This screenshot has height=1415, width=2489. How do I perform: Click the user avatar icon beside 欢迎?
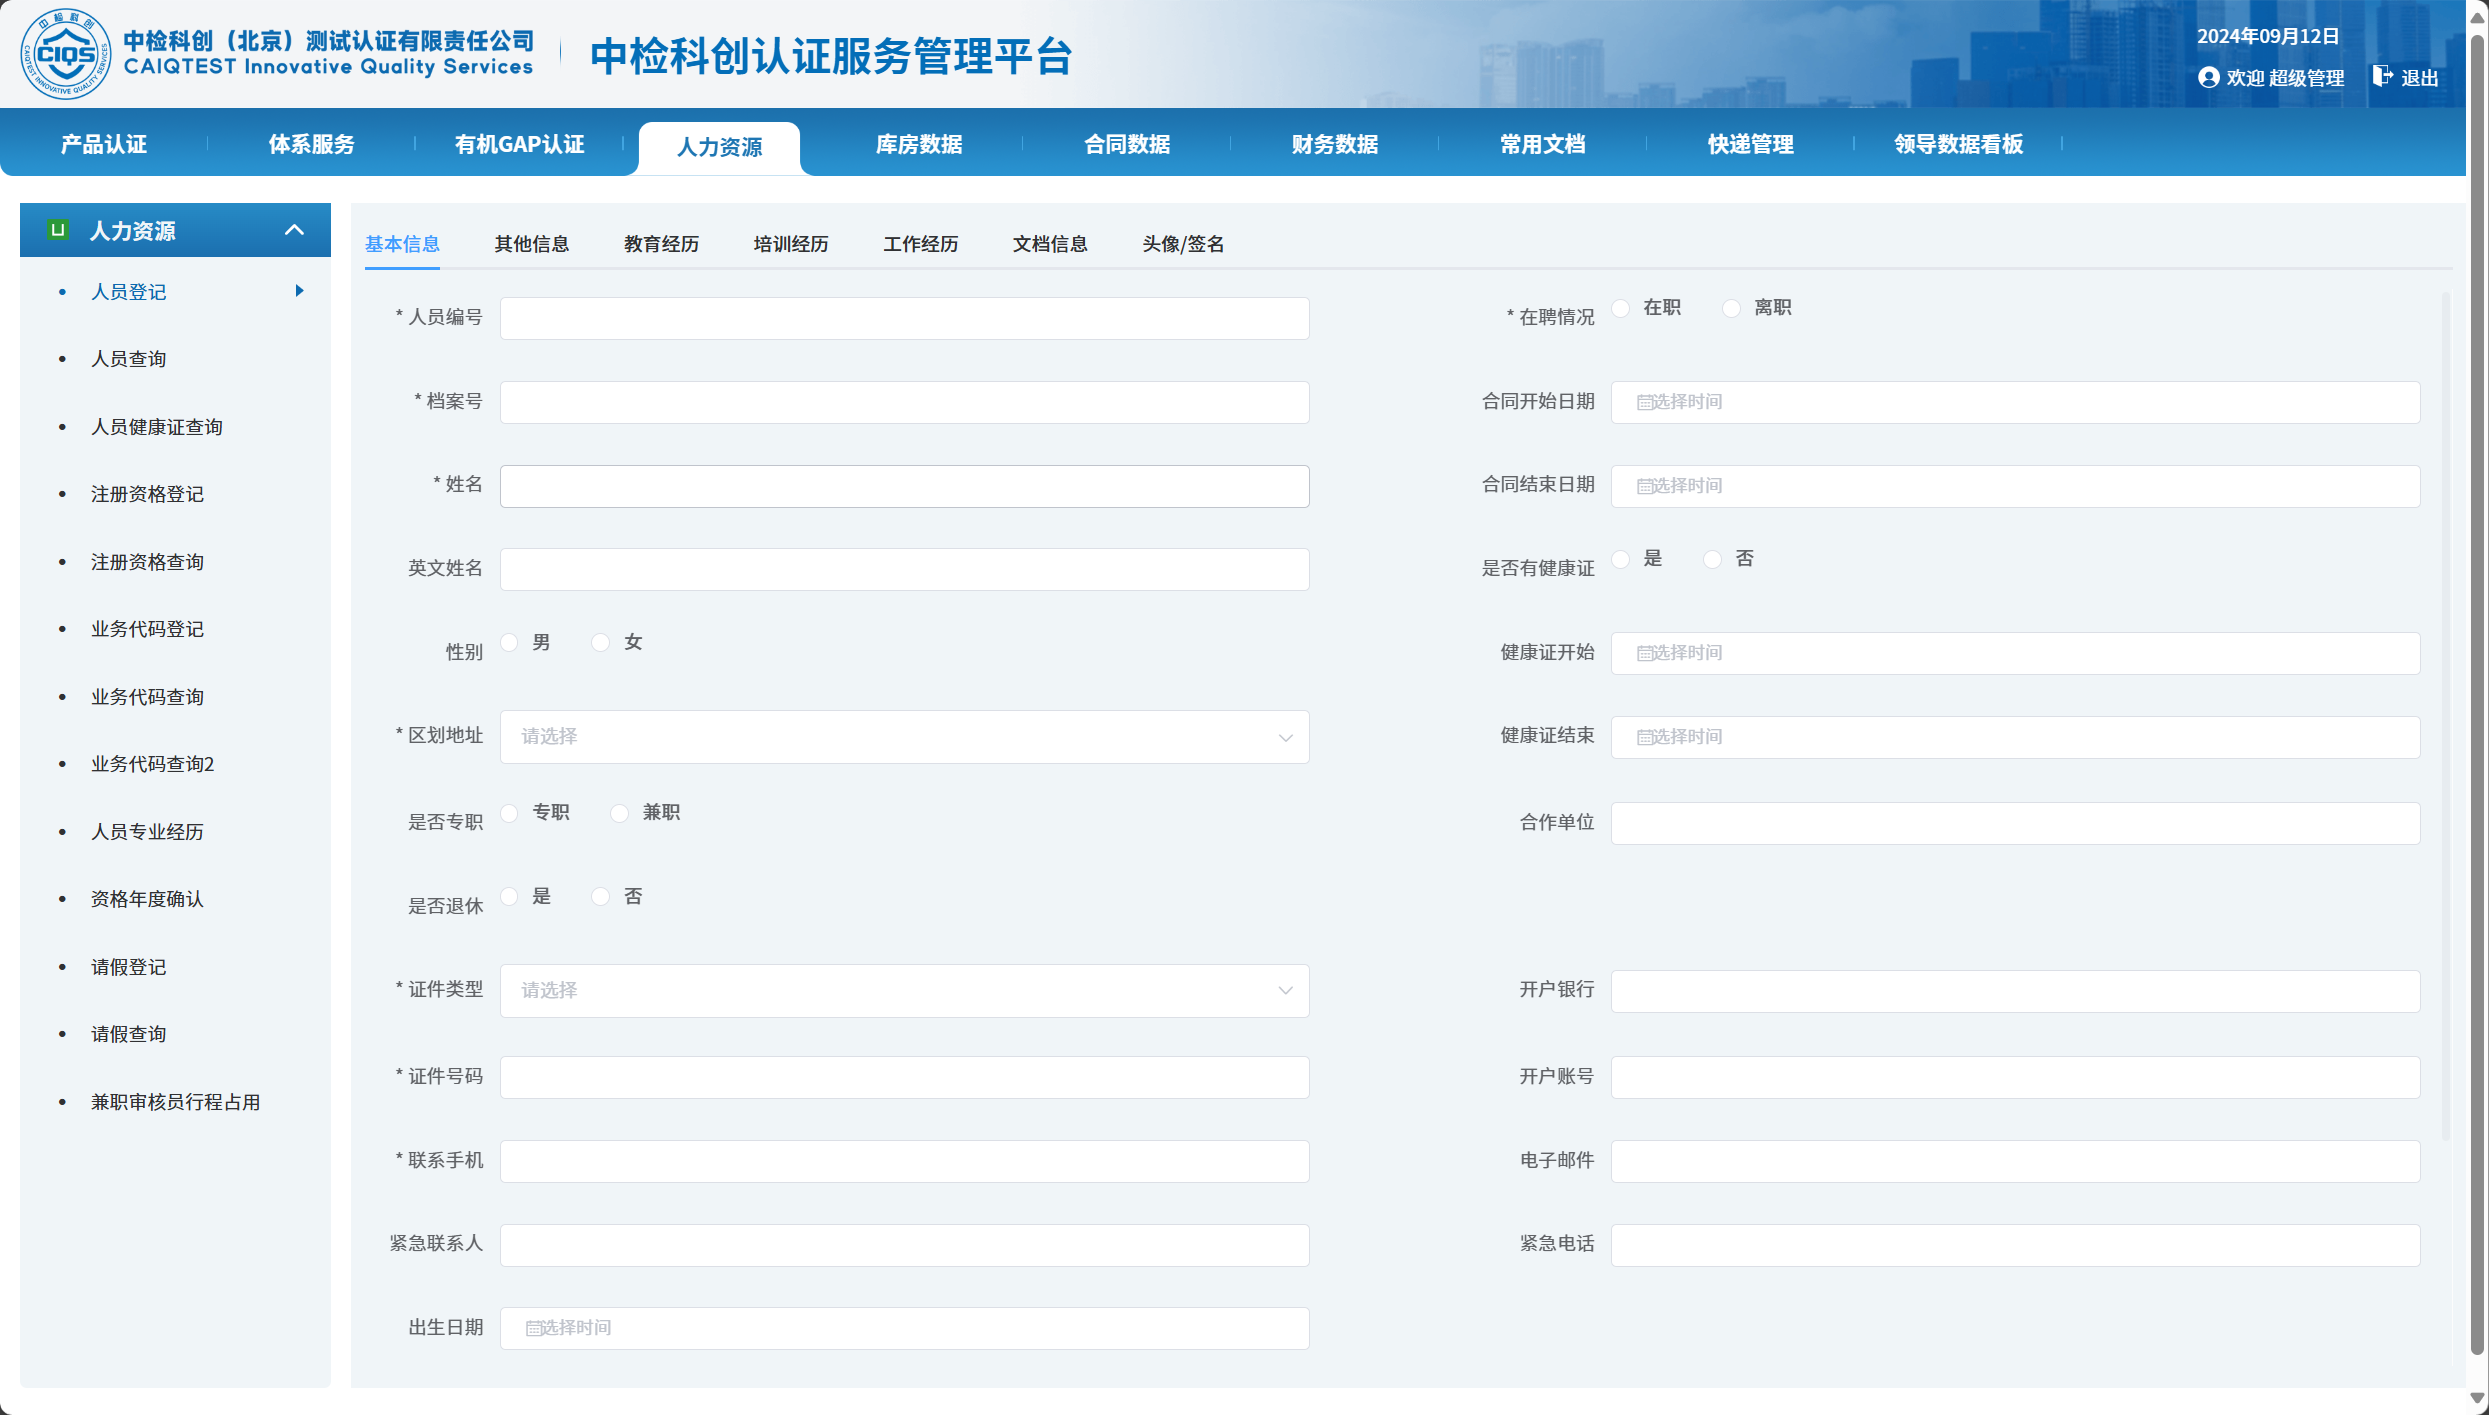(x=2208, y=78)
